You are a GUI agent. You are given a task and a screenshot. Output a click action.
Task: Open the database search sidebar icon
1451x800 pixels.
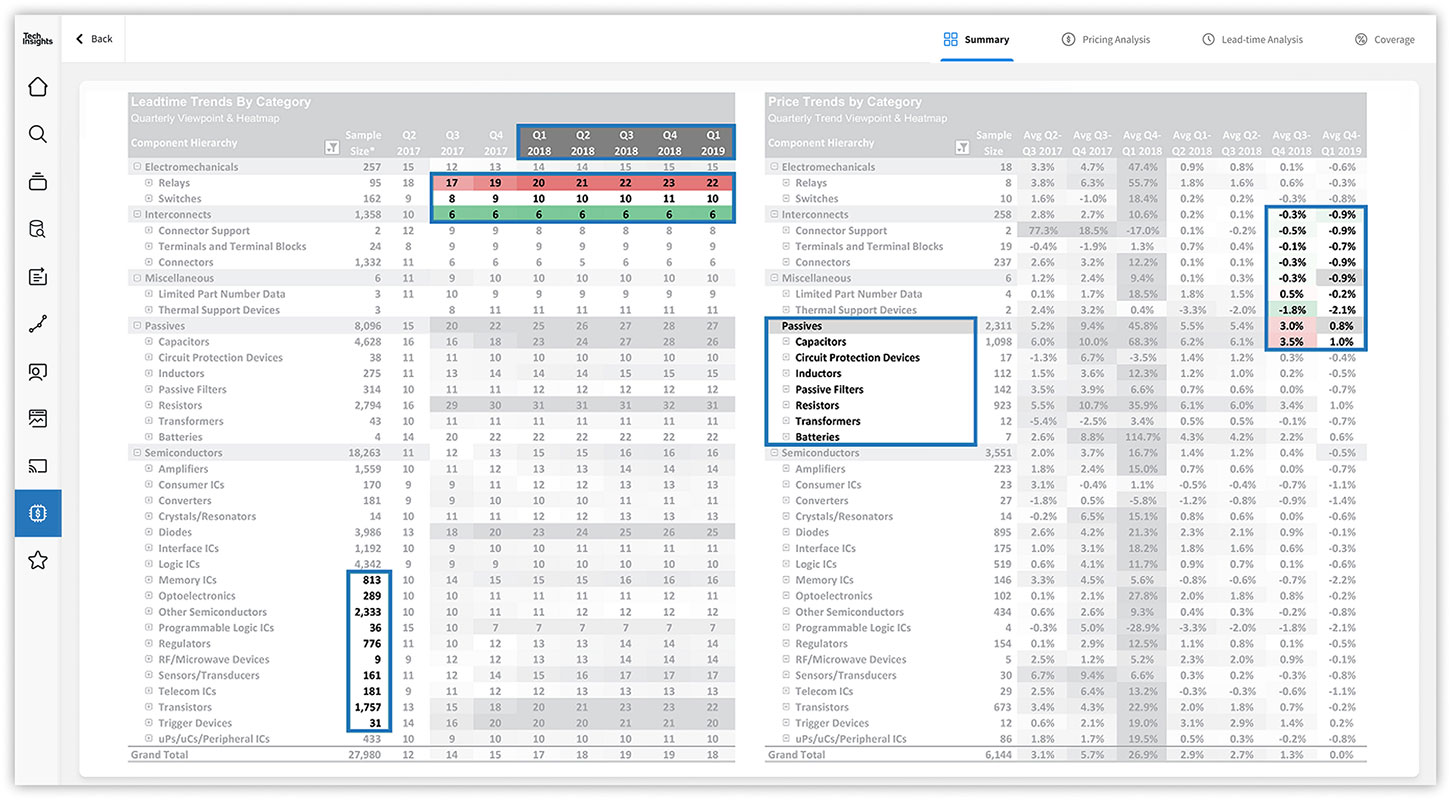click(x=38, y=229)
